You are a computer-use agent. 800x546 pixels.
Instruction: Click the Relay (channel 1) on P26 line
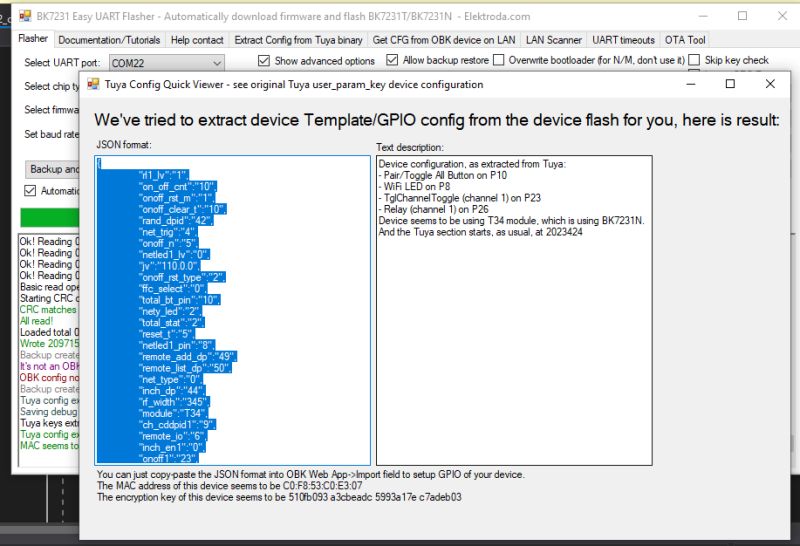433,209
